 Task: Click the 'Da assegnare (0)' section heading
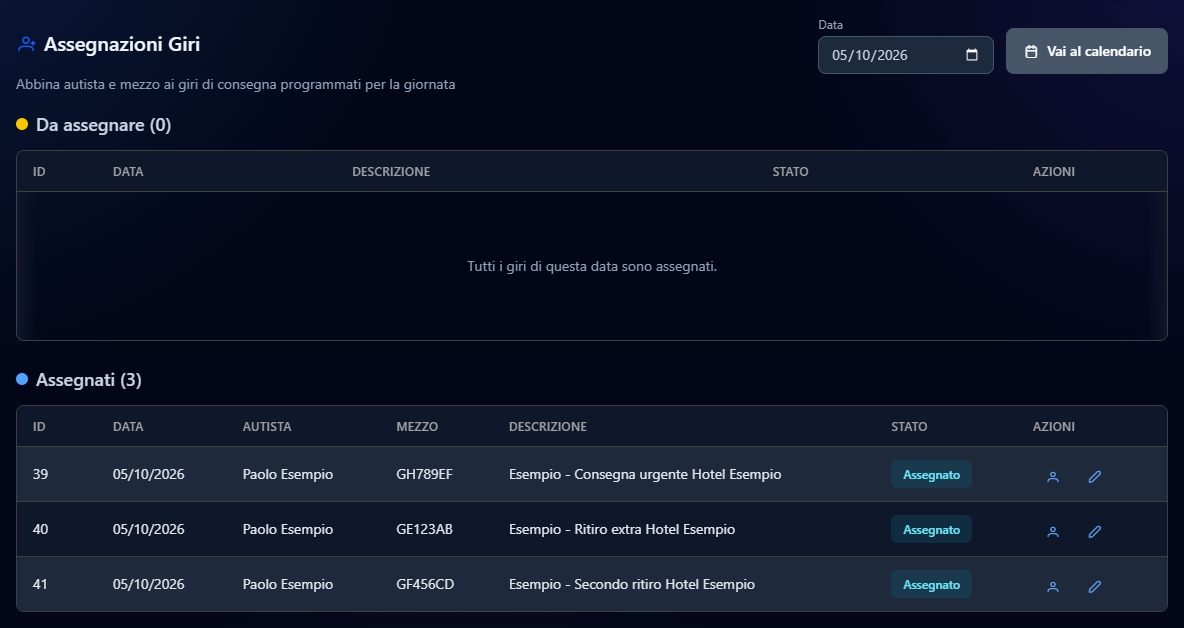103,125
